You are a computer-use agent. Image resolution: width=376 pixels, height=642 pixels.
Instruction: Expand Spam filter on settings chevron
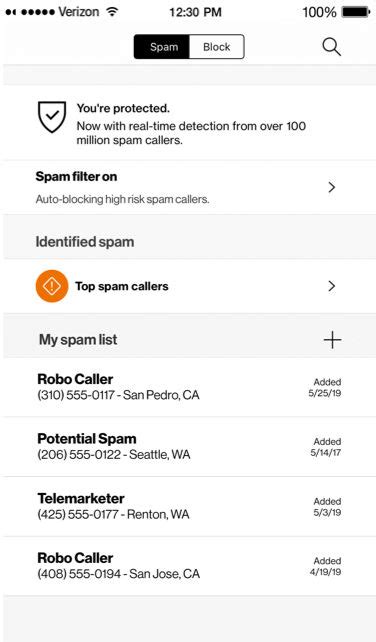[x=332, y=188]
